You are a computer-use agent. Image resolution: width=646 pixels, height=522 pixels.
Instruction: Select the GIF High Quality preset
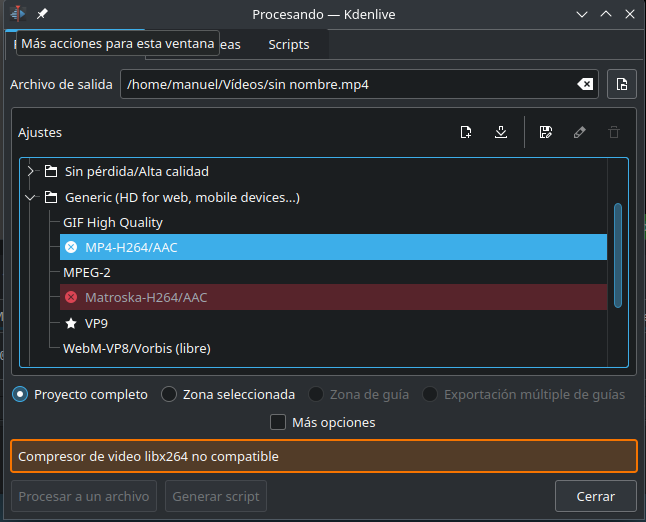(x=113, y=223)
